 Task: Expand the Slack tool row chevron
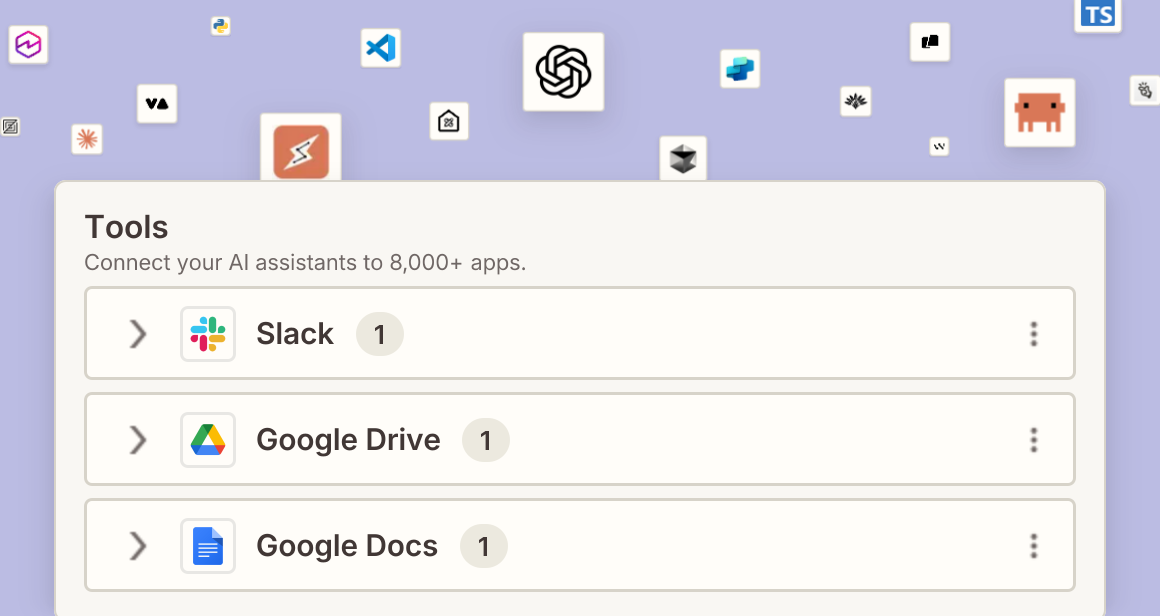click(x=138, y=334)
